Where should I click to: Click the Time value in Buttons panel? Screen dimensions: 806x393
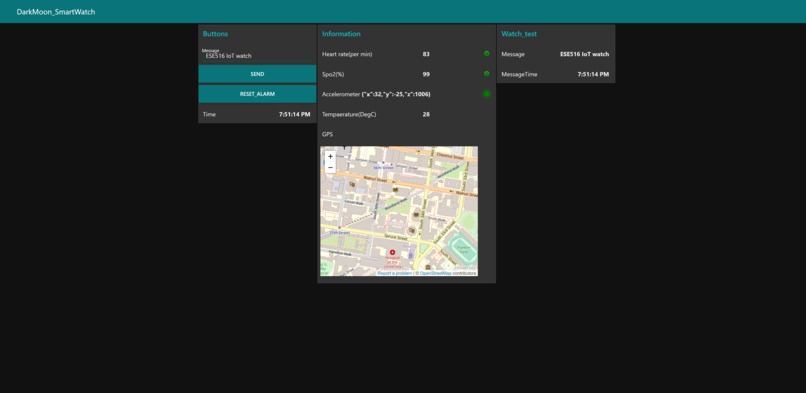click(x=295, y=115)
